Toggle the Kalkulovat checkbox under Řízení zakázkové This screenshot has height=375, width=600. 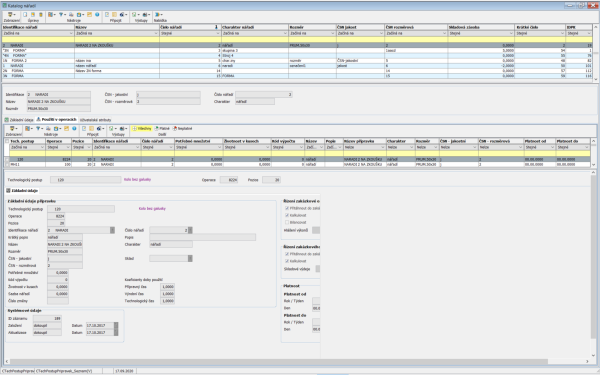pyautogui.click(x=287, y=215)
